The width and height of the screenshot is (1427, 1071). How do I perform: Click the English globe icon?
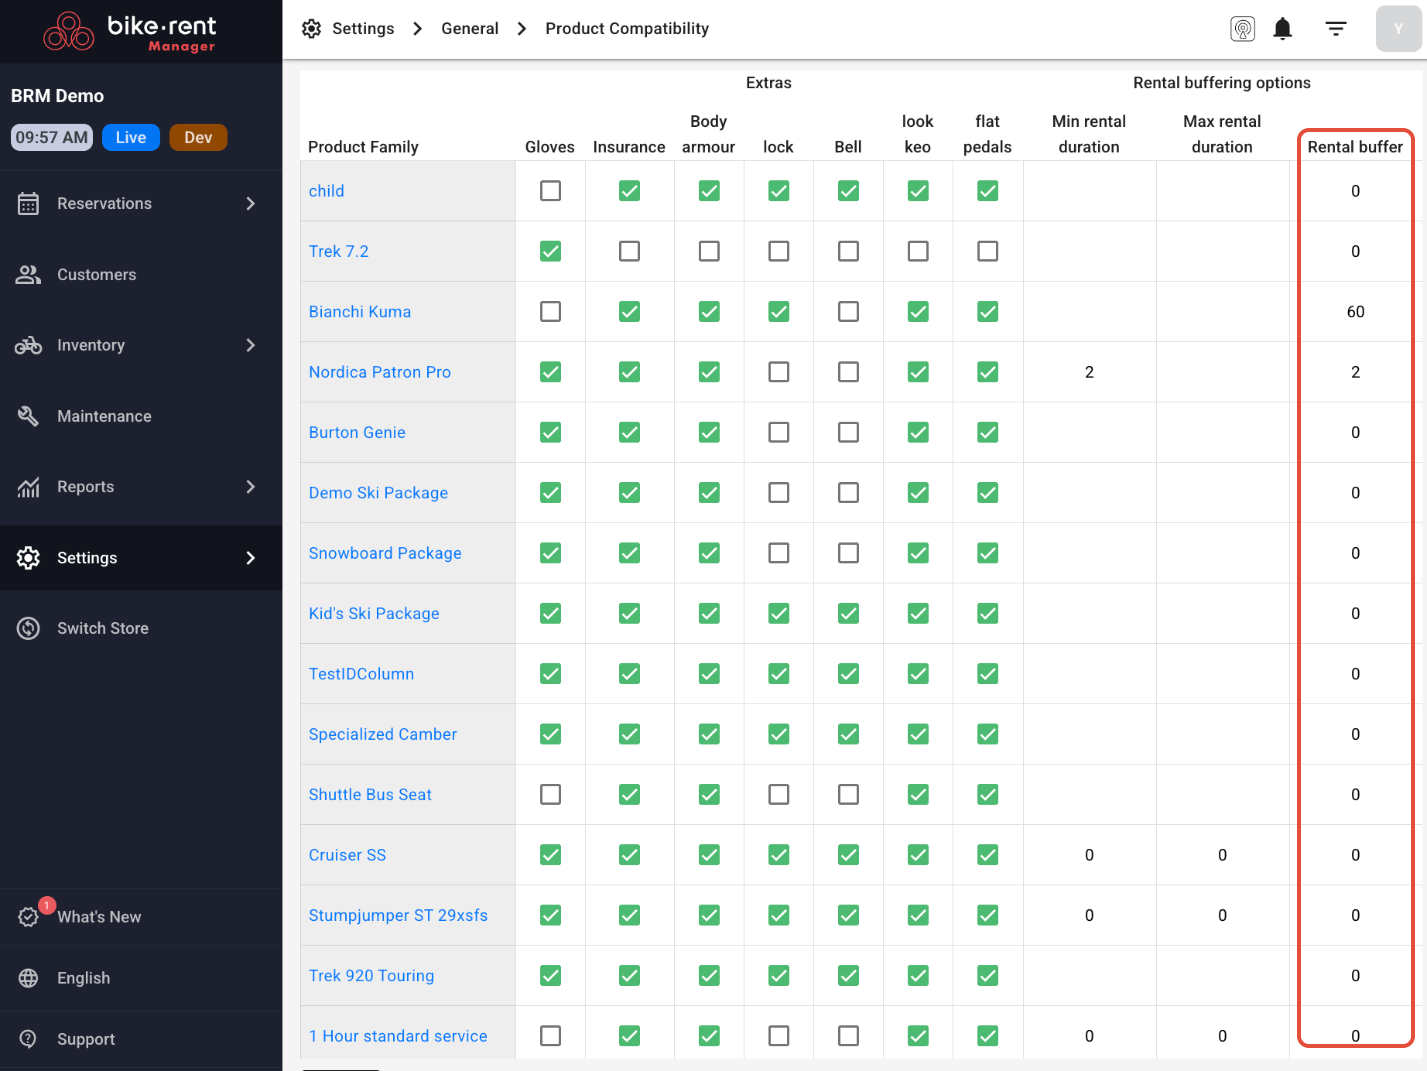click(28, 978)
